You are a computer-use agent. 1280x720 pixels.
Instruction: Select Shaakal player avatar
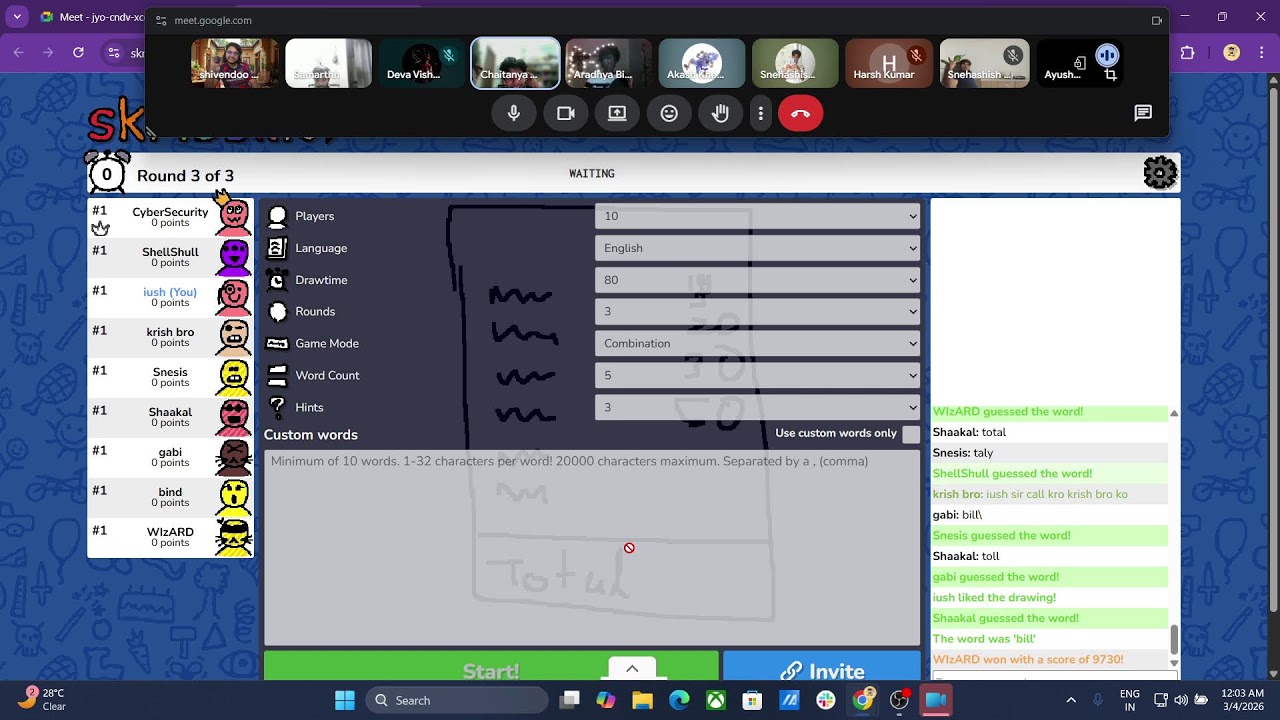coord(233,417)
